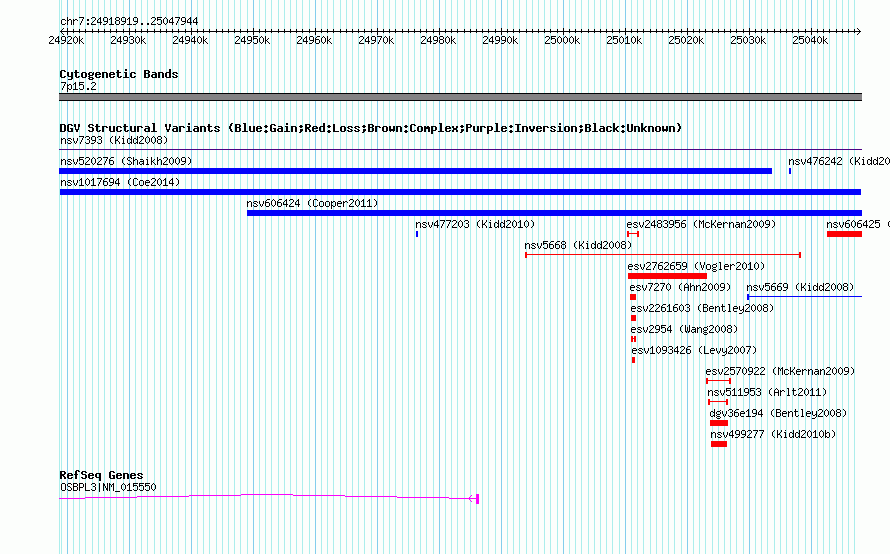890x554 pixels.
Task: Click dgv36e194 (Bentley2008) label
Action: [778, 413]
